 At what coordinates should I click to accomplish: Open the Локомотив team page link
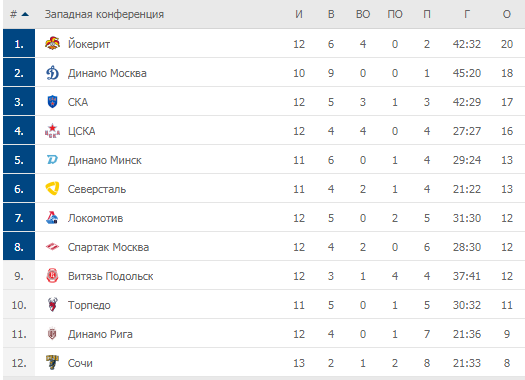(x=95, y=218)
